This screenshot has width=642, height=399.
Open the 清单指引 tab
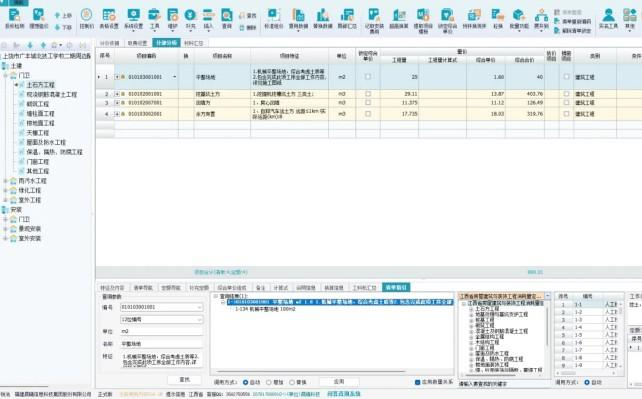(396, 287)
